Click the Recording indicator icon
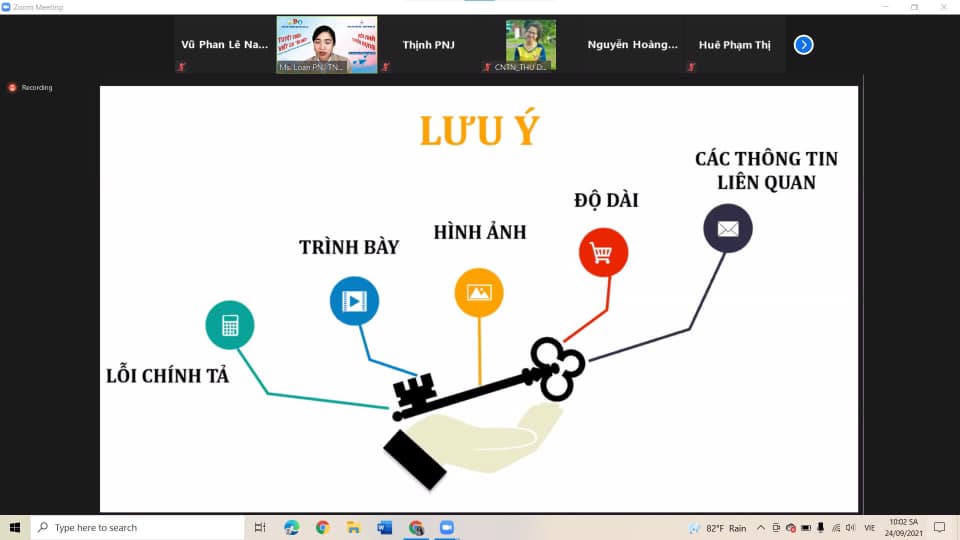Screen dimensions: 960x540 13,88
